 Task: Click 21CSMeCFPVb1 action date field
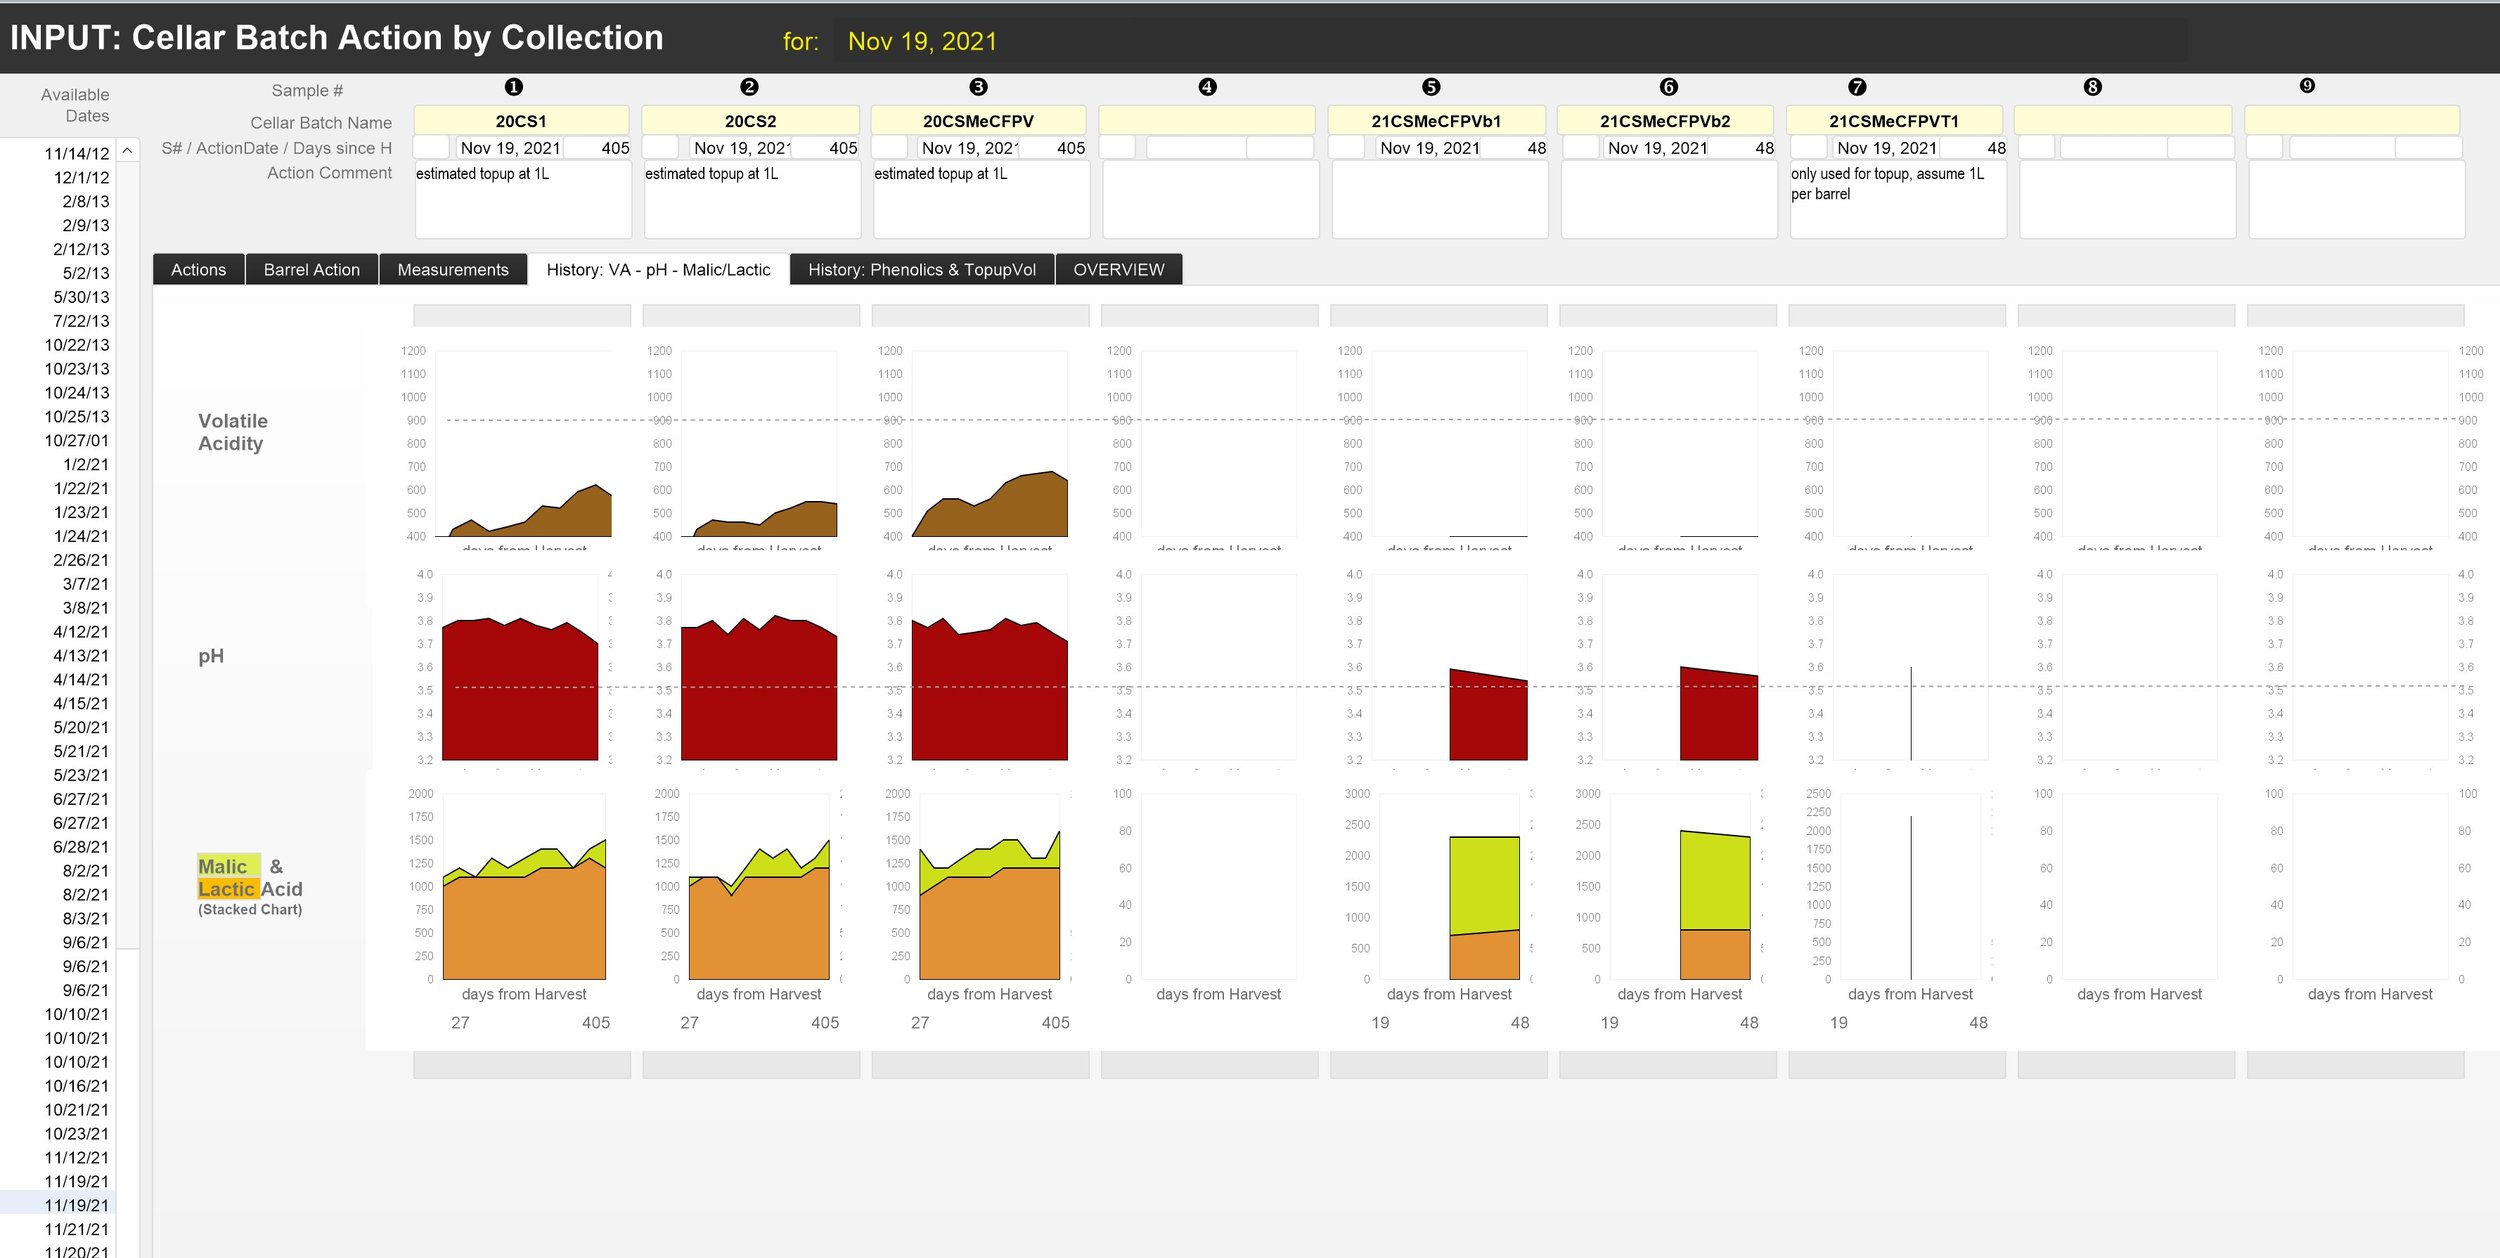1430,148
